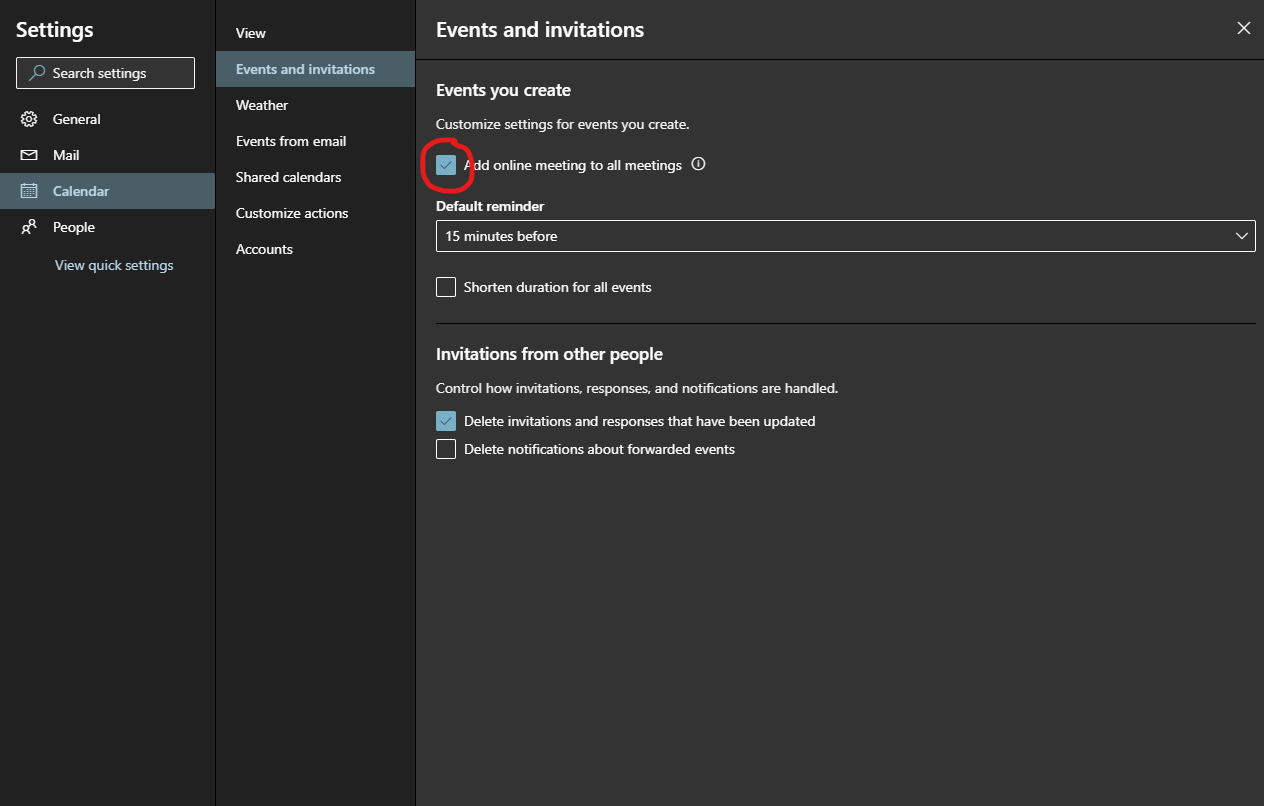Click the Mail envelope icon

pyautogui.click(x=29, y=155)
